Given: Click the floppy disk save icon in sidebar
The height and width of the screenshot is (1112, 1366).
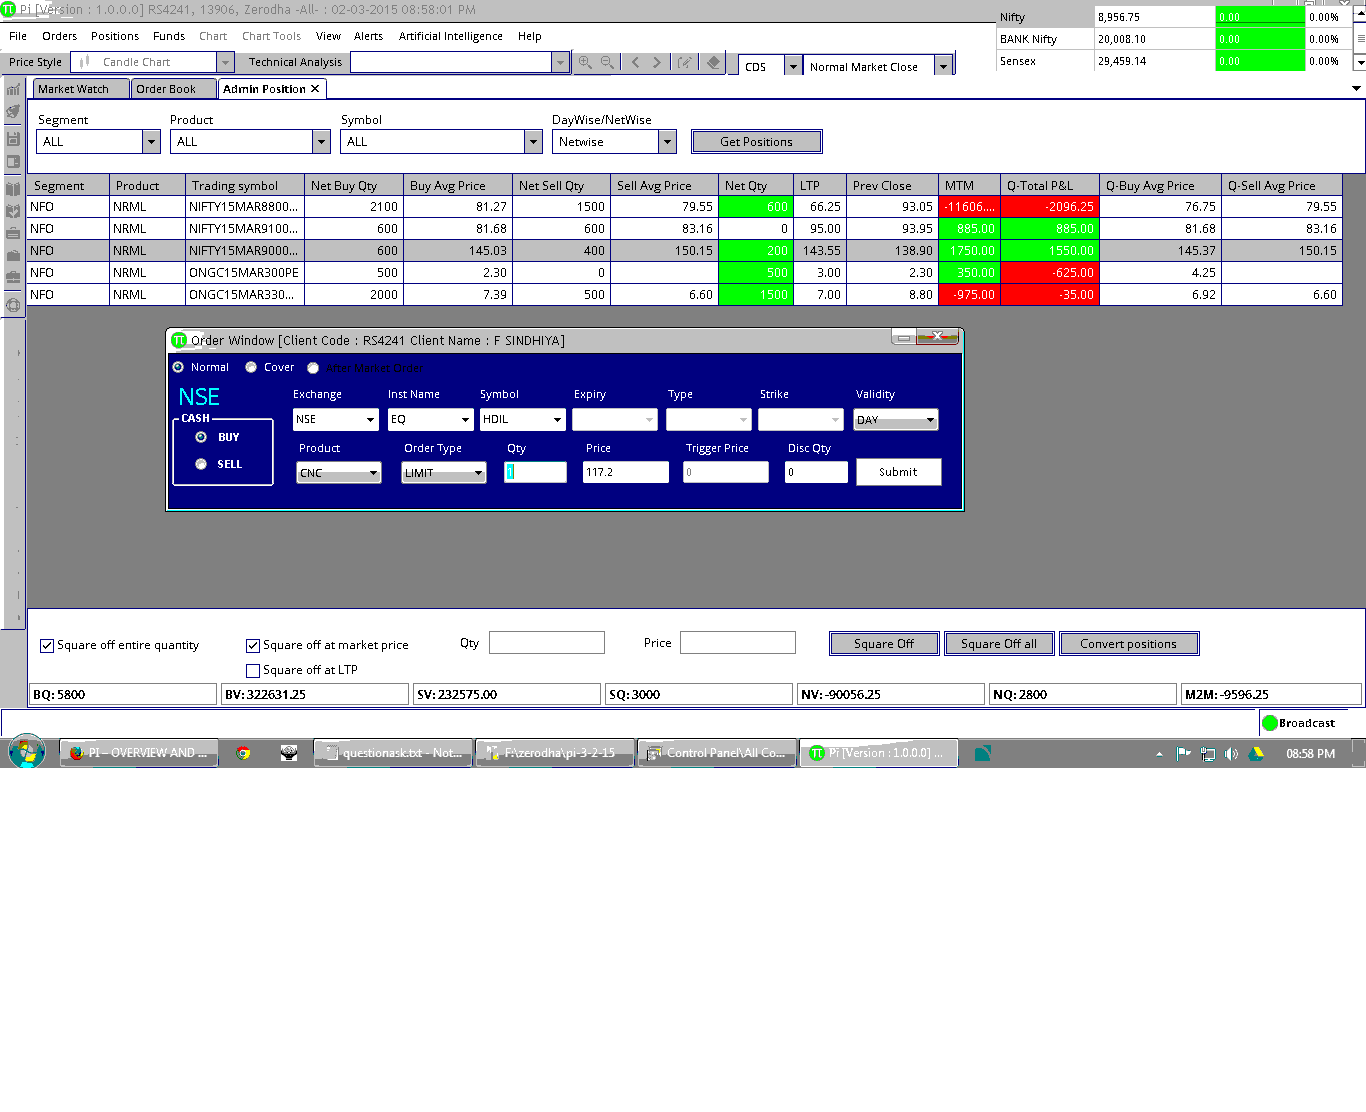Looking at the screenshot, I should point(13,139).
